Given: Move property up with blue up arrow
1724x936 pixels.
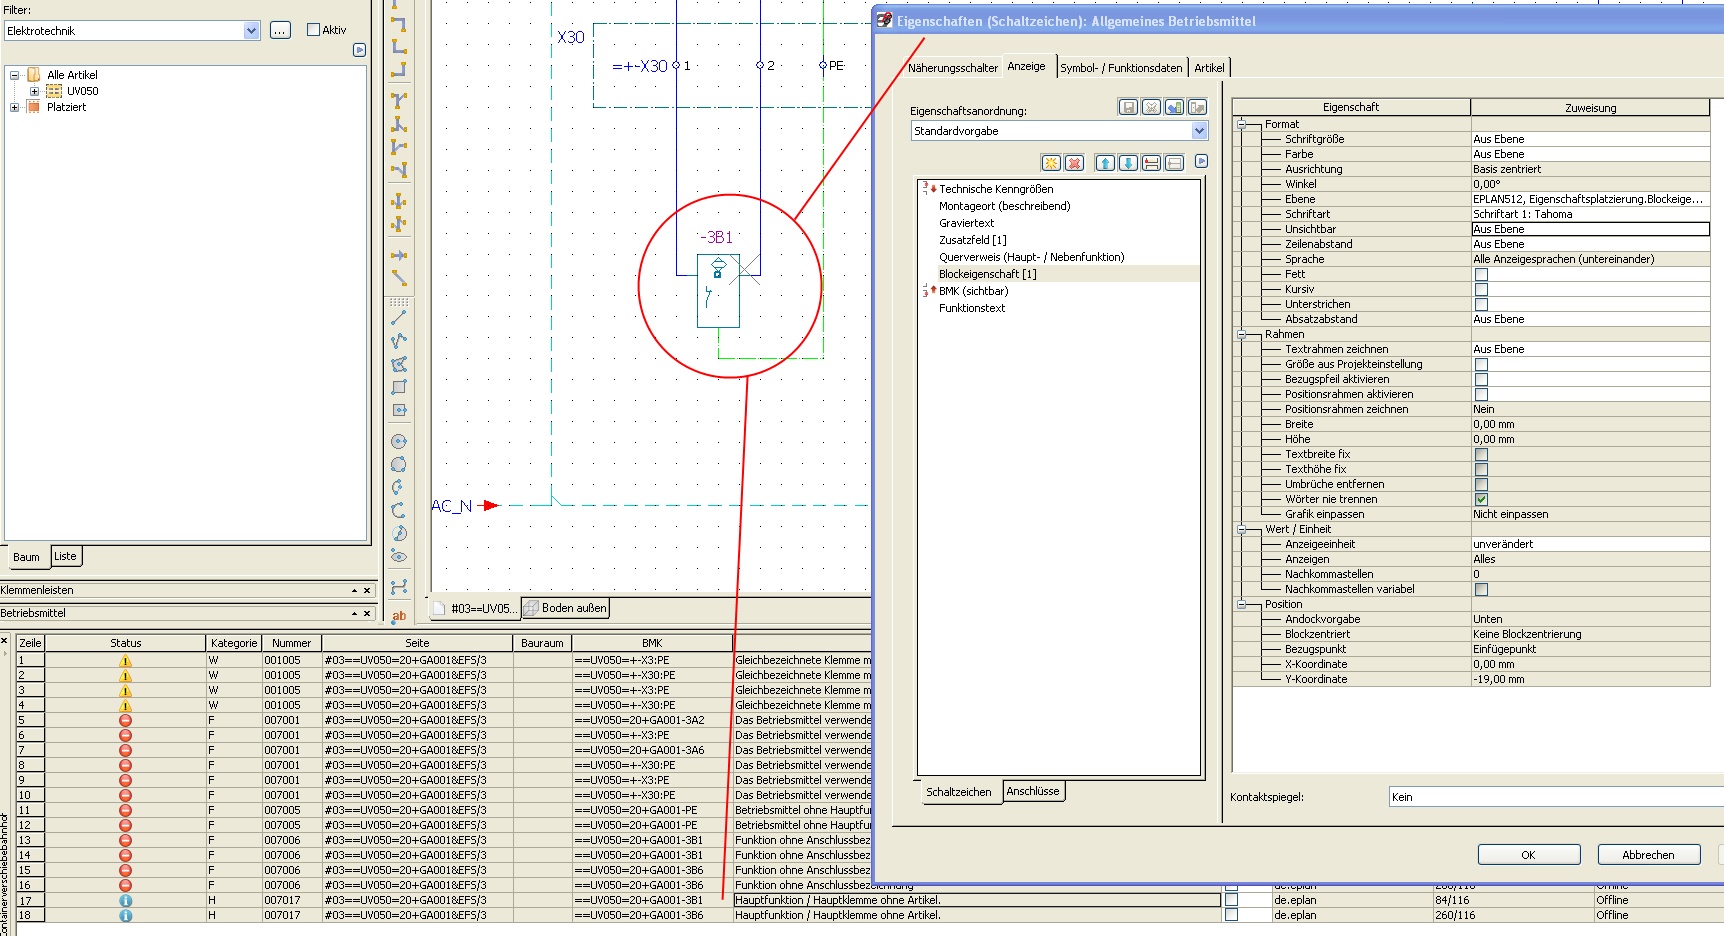Looking at the screenshot, I should click(1104, 163).
